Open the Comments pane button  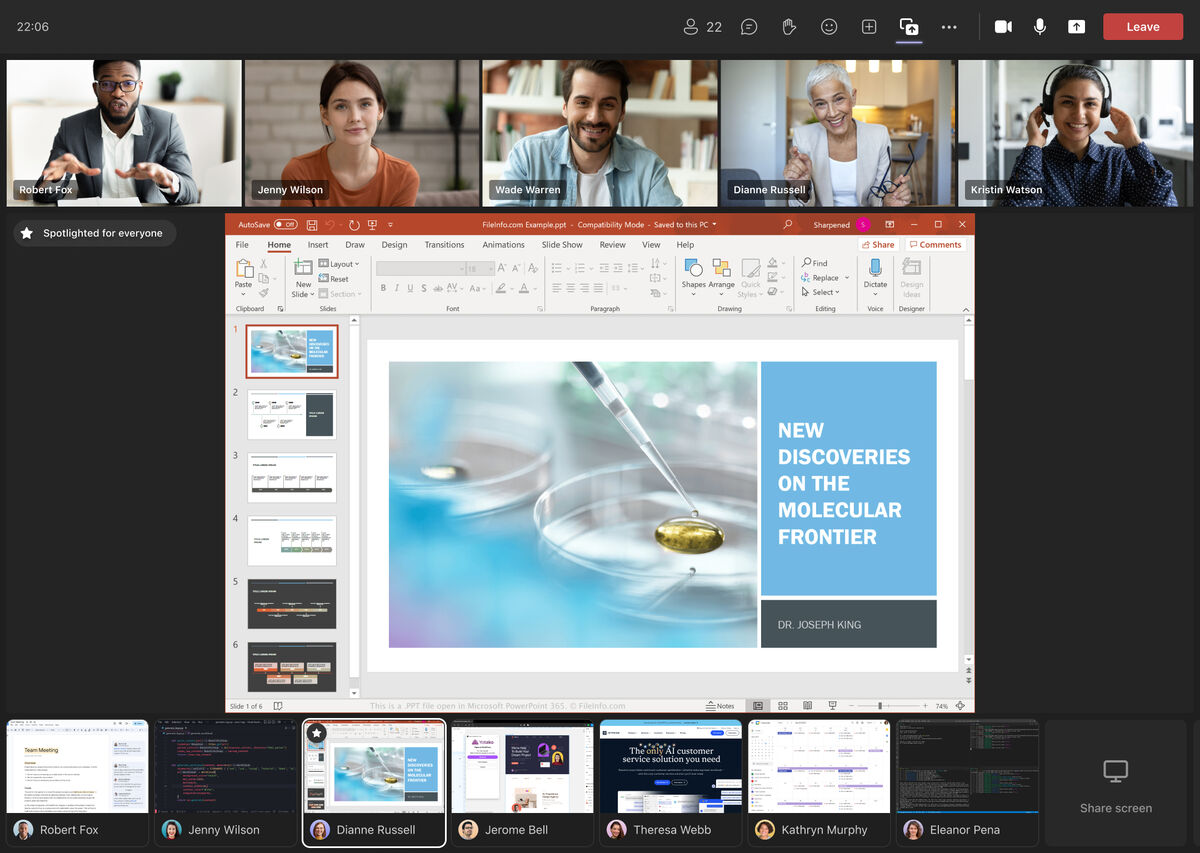(x=935, y=245)
